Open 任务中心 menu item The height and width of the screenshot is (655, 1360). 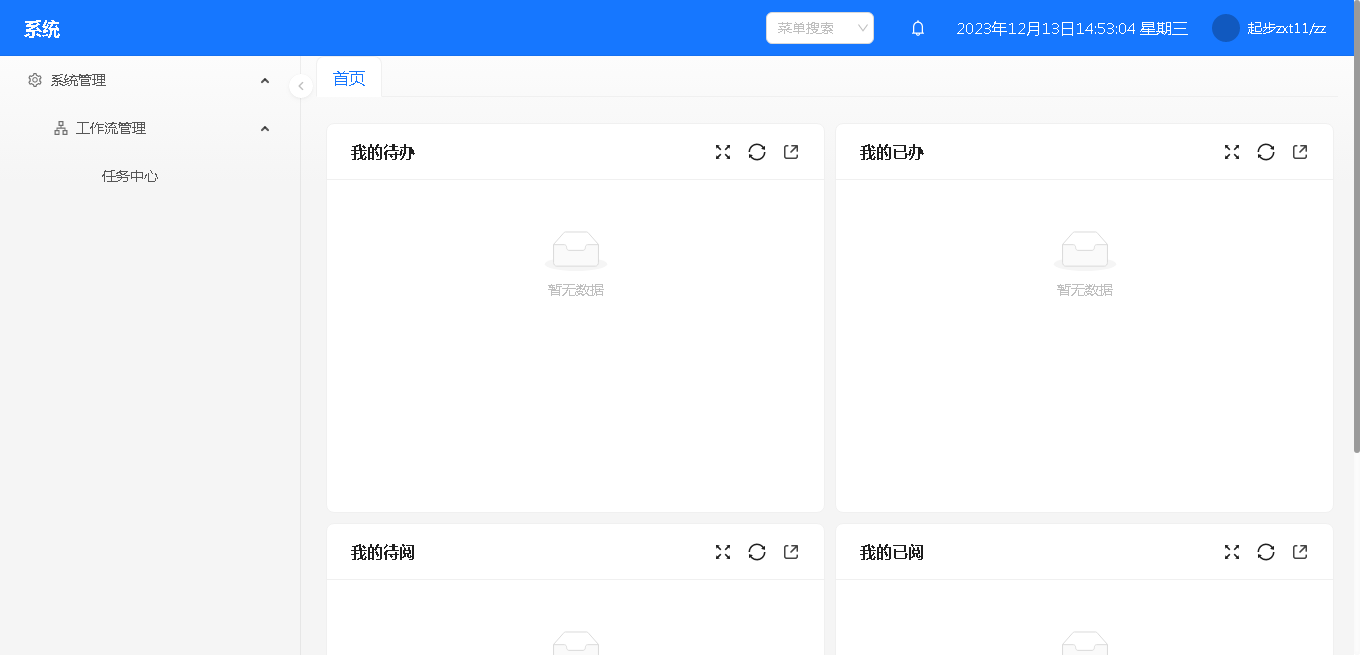(130, 176)
